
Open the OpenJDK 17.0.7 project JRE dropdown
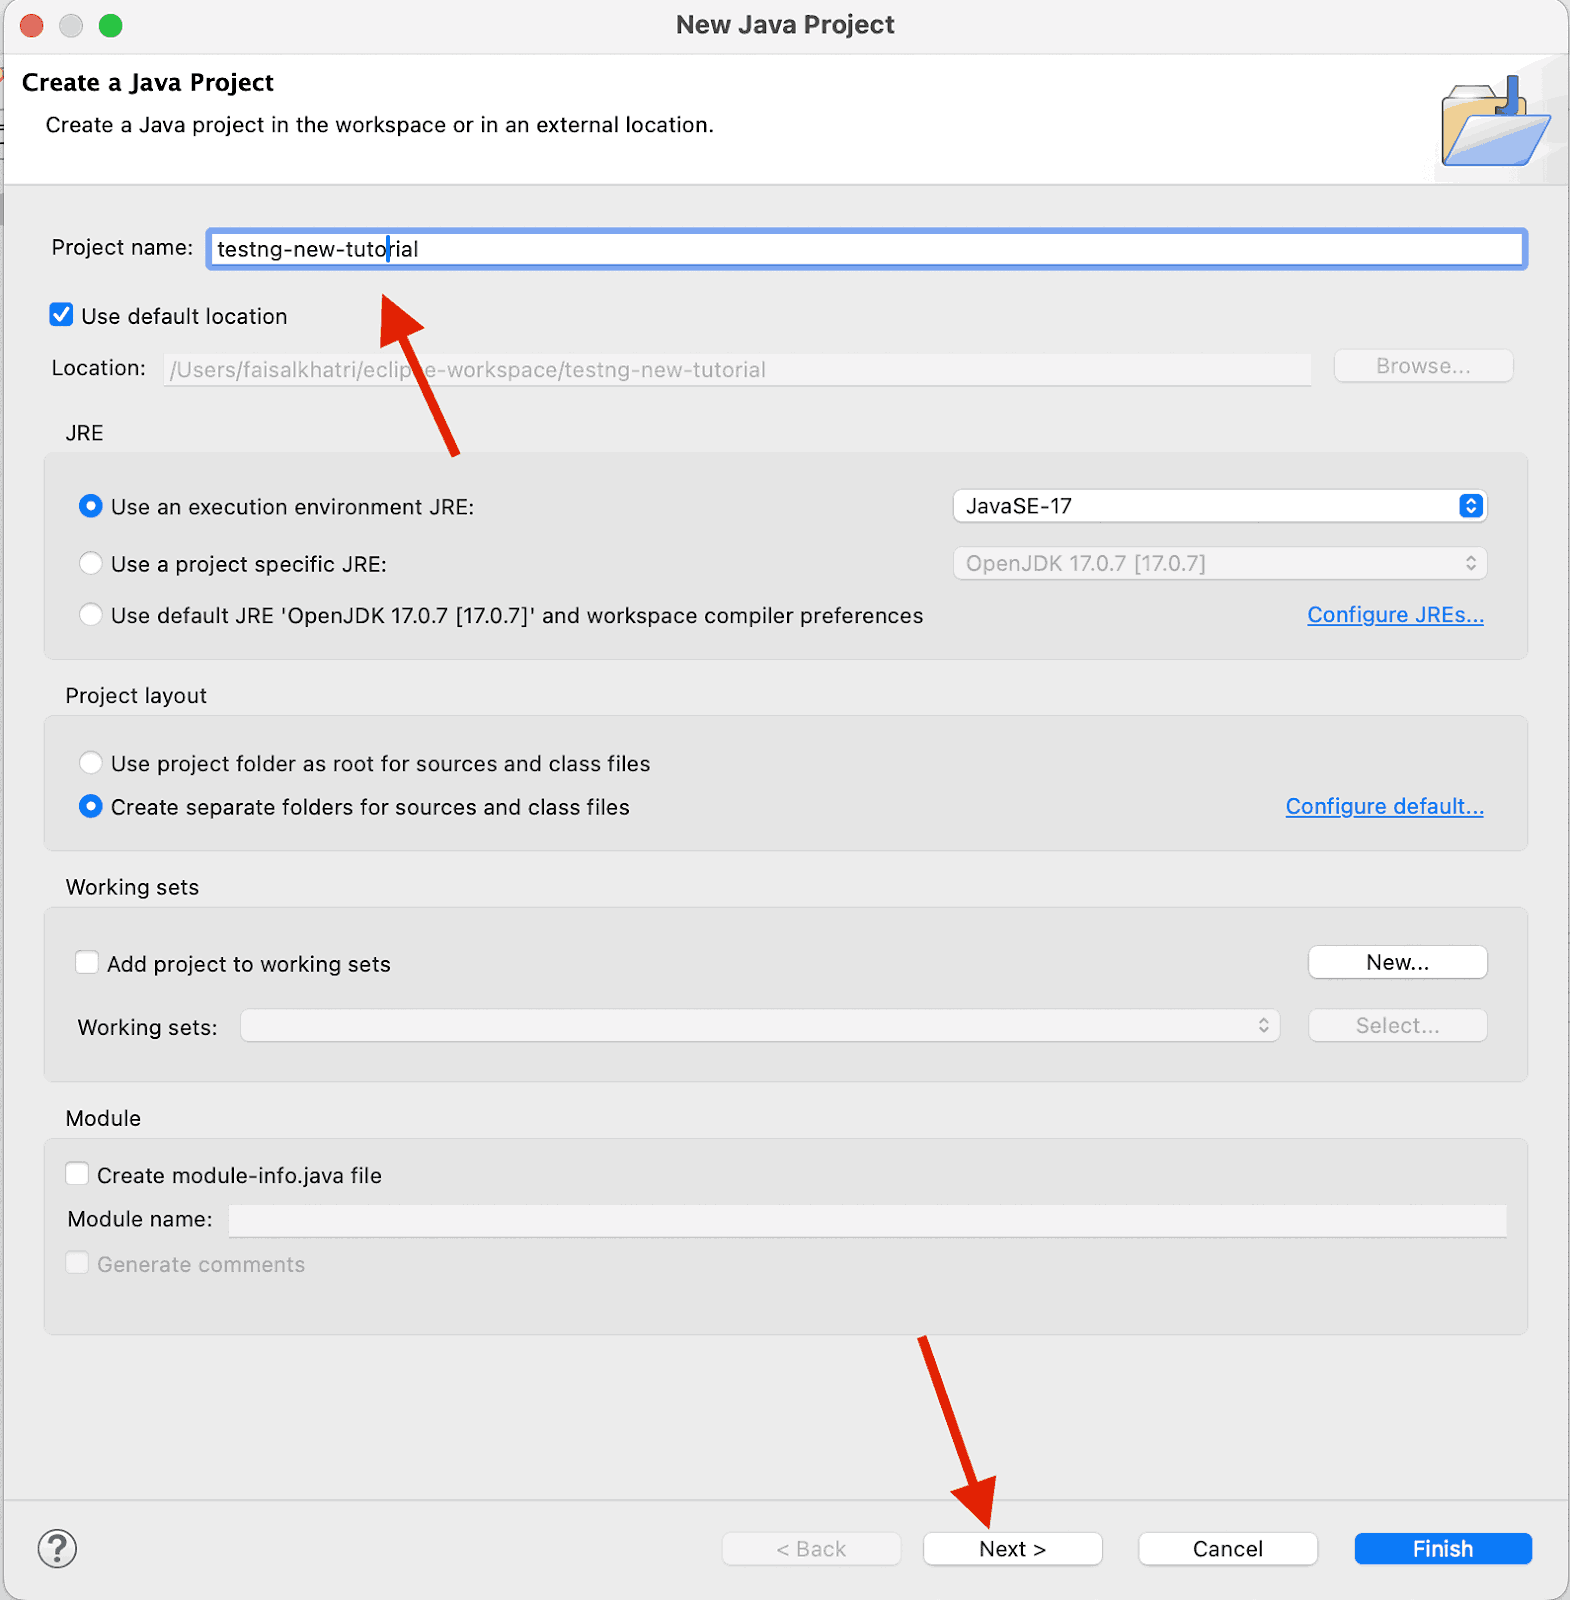[x=1220, y=563]
